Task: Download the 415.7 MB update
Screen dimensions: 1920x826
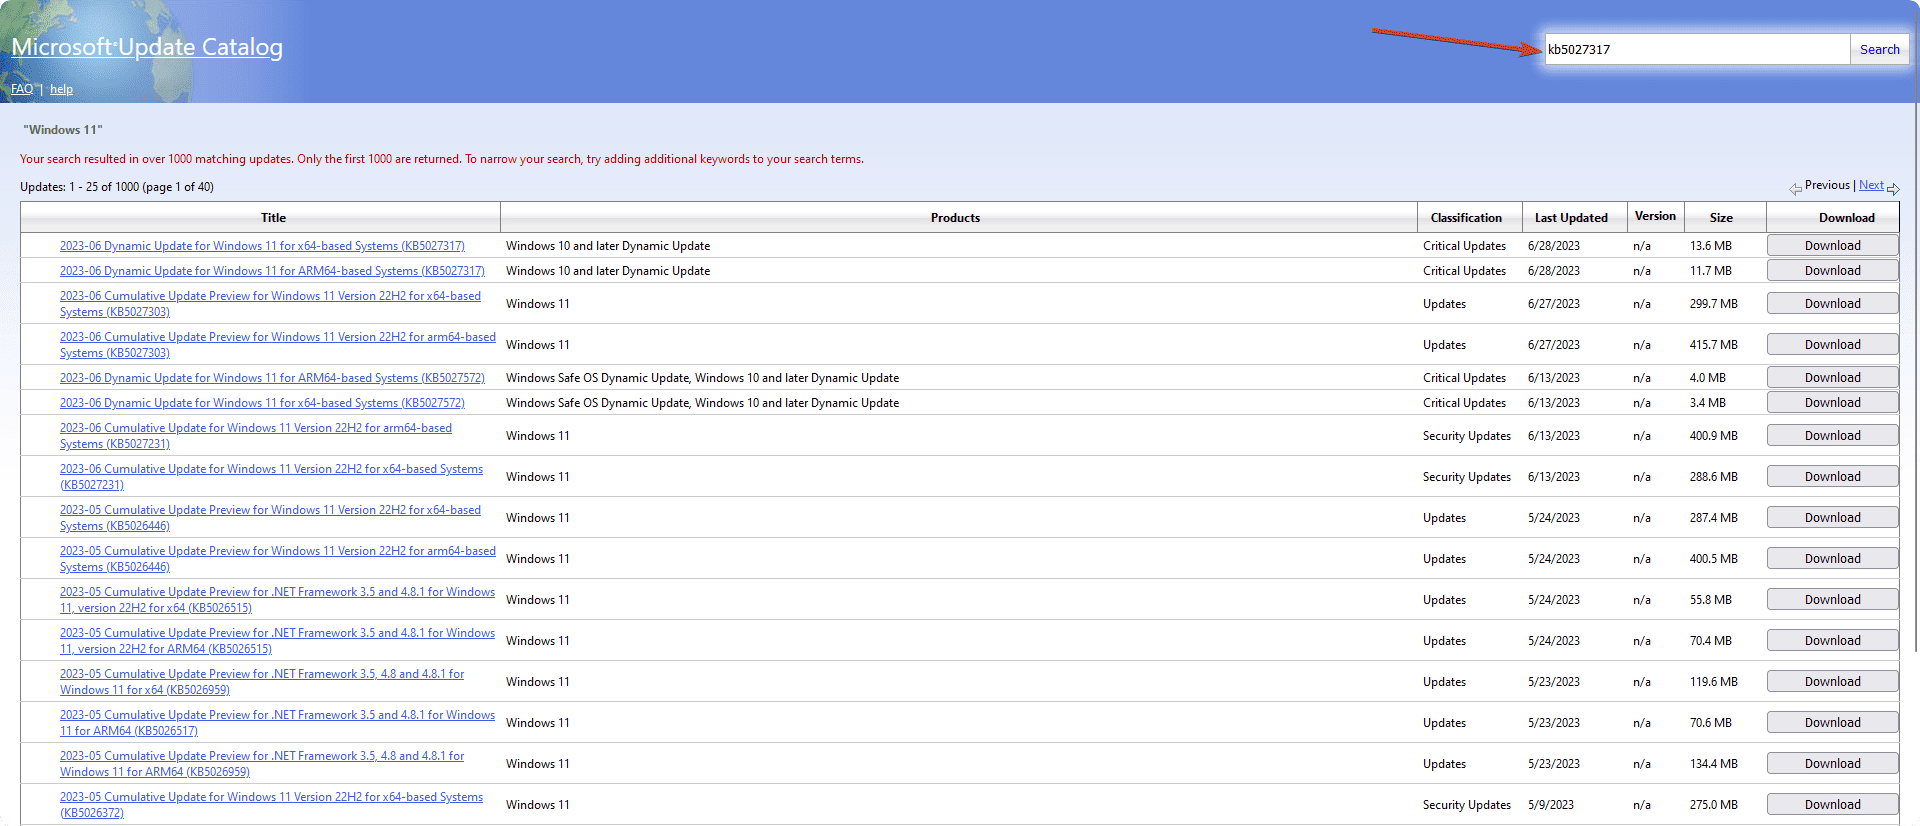Action: click(x=1832, y=345)
